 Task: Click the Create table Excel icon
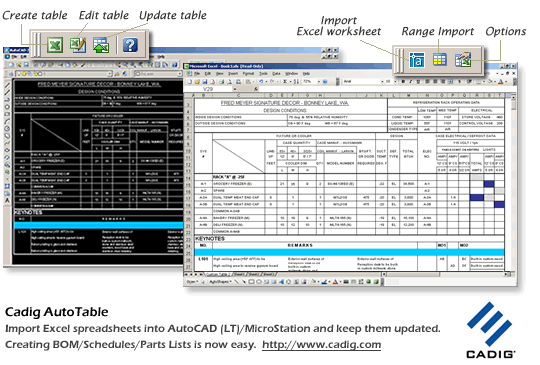tap(55, 45)
